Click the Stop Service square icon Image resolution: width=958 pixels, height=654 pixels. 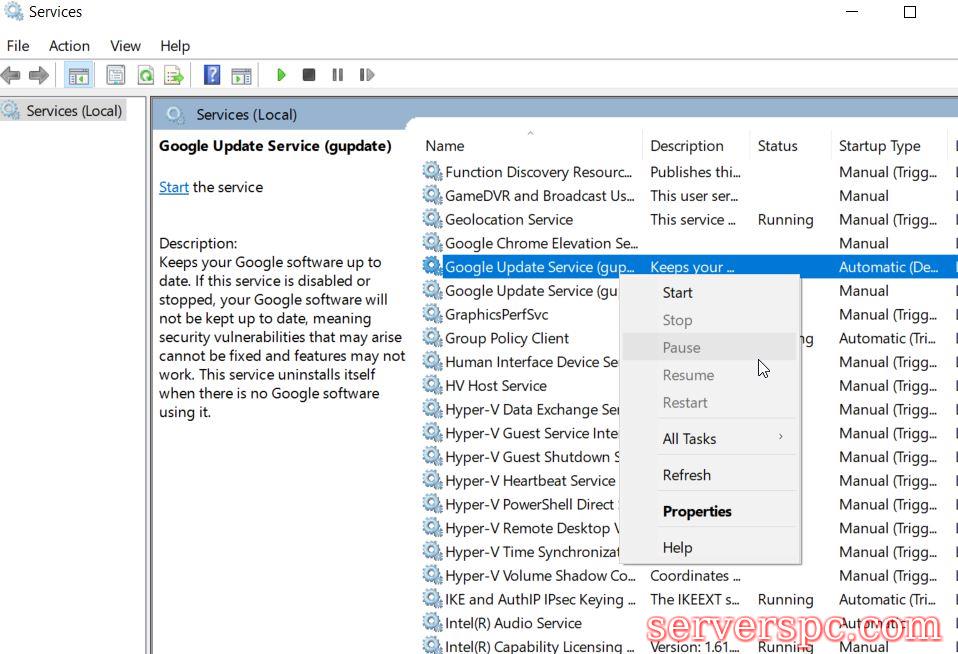(x=309, y=75)
